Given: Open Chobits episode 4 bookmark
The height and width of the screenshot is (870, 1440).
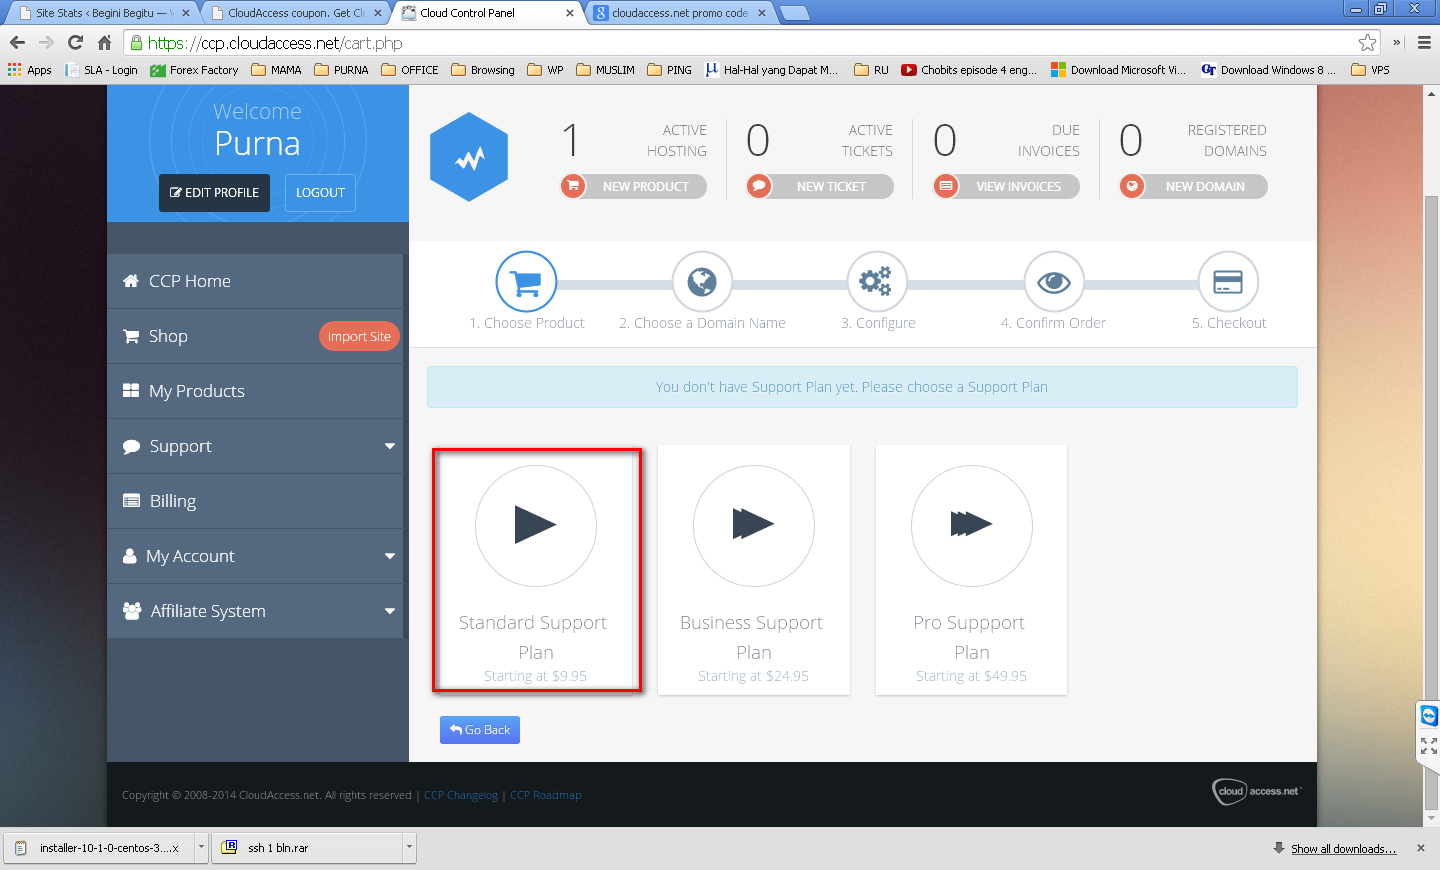Looking at the screenshot, I should [x=969, y=70].
